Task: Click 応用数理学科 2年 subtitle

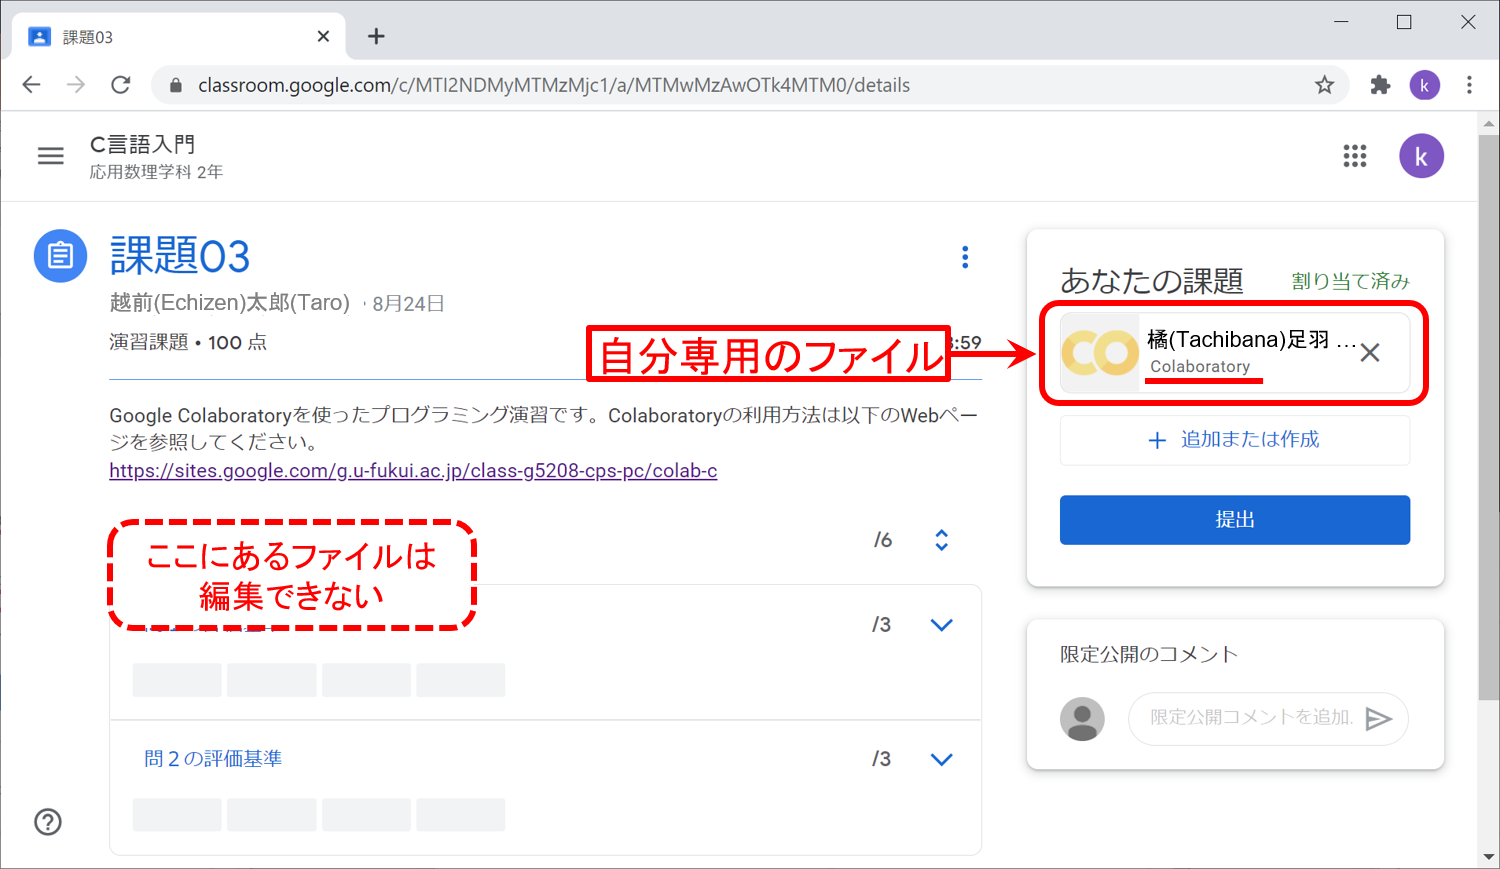Action: coord(156,172)
